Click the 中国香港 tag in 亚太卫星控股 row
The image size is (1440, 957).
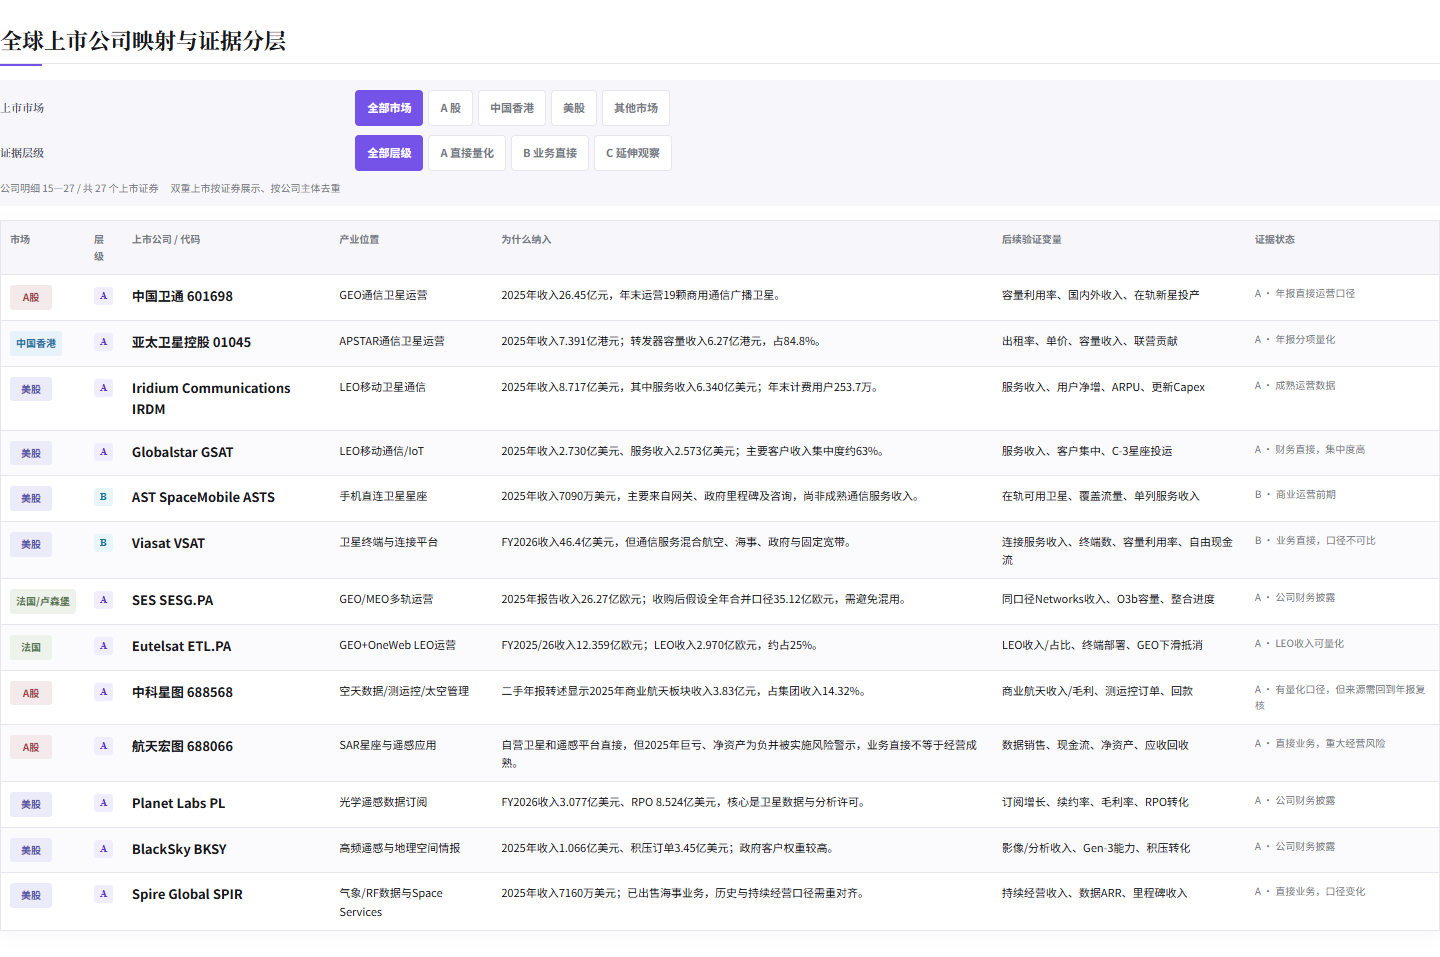(36, 344)
